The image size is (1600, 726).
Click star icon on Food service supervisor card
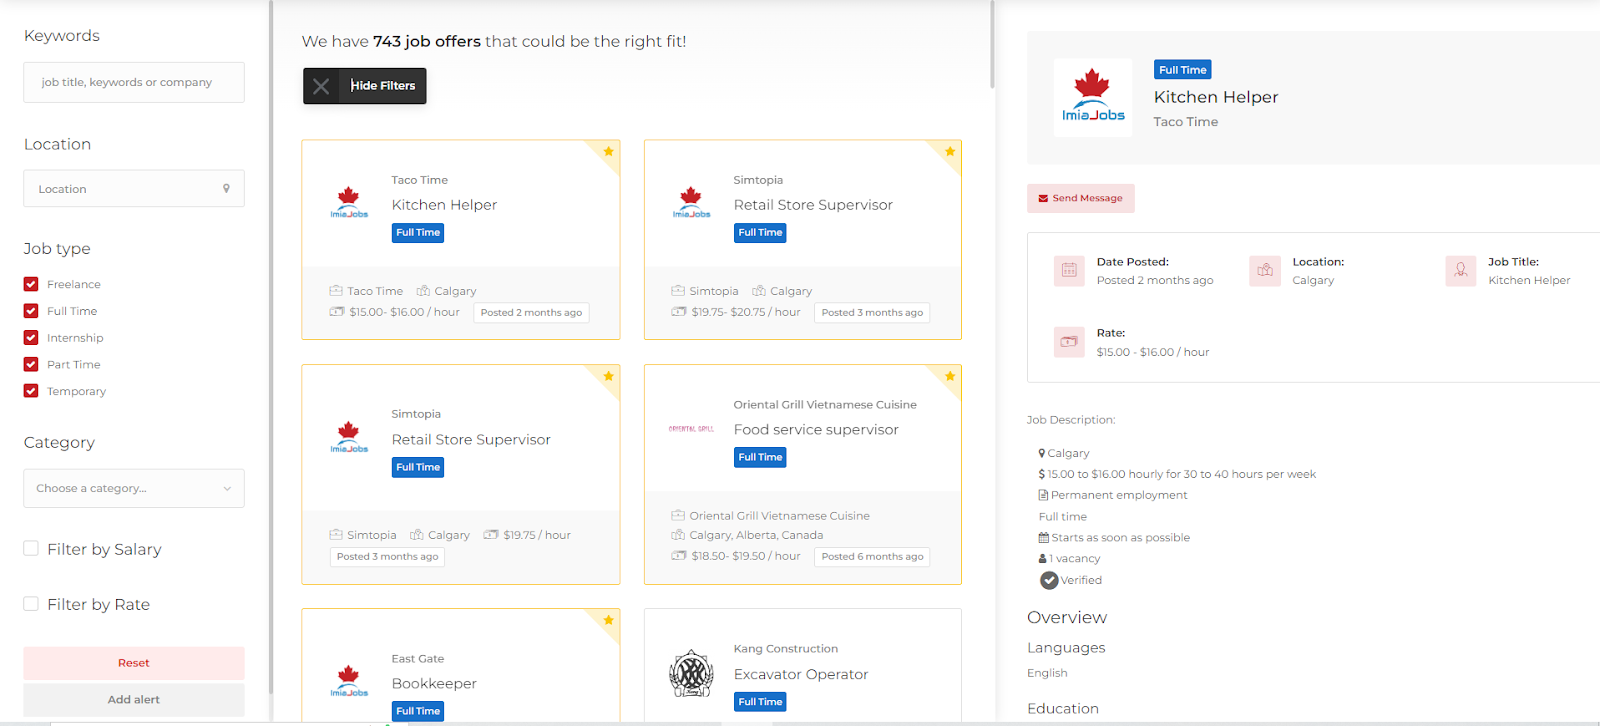(950, 376)
